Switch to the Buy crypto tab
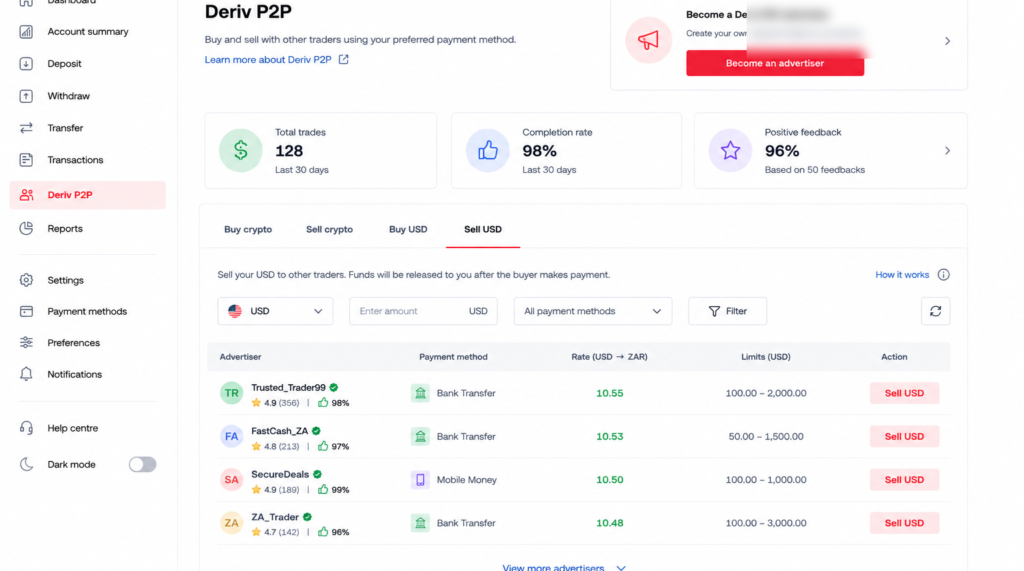Image resolution: width=1024 pixels, height=571 pixels. pos(248,229)
